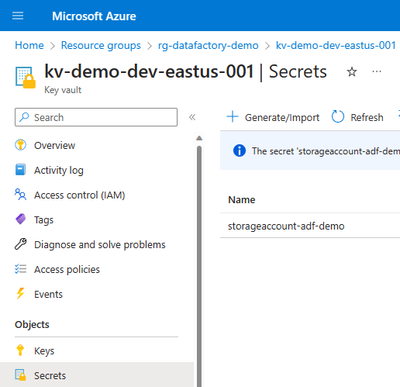Open Activity log in sidebar
Screen dimensions: 400x387
tap(59, 170)
